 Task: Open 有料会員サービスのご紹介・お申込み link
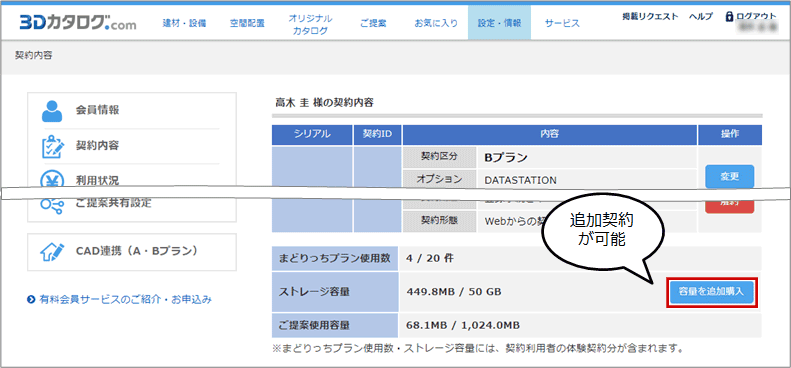(125, 300)
